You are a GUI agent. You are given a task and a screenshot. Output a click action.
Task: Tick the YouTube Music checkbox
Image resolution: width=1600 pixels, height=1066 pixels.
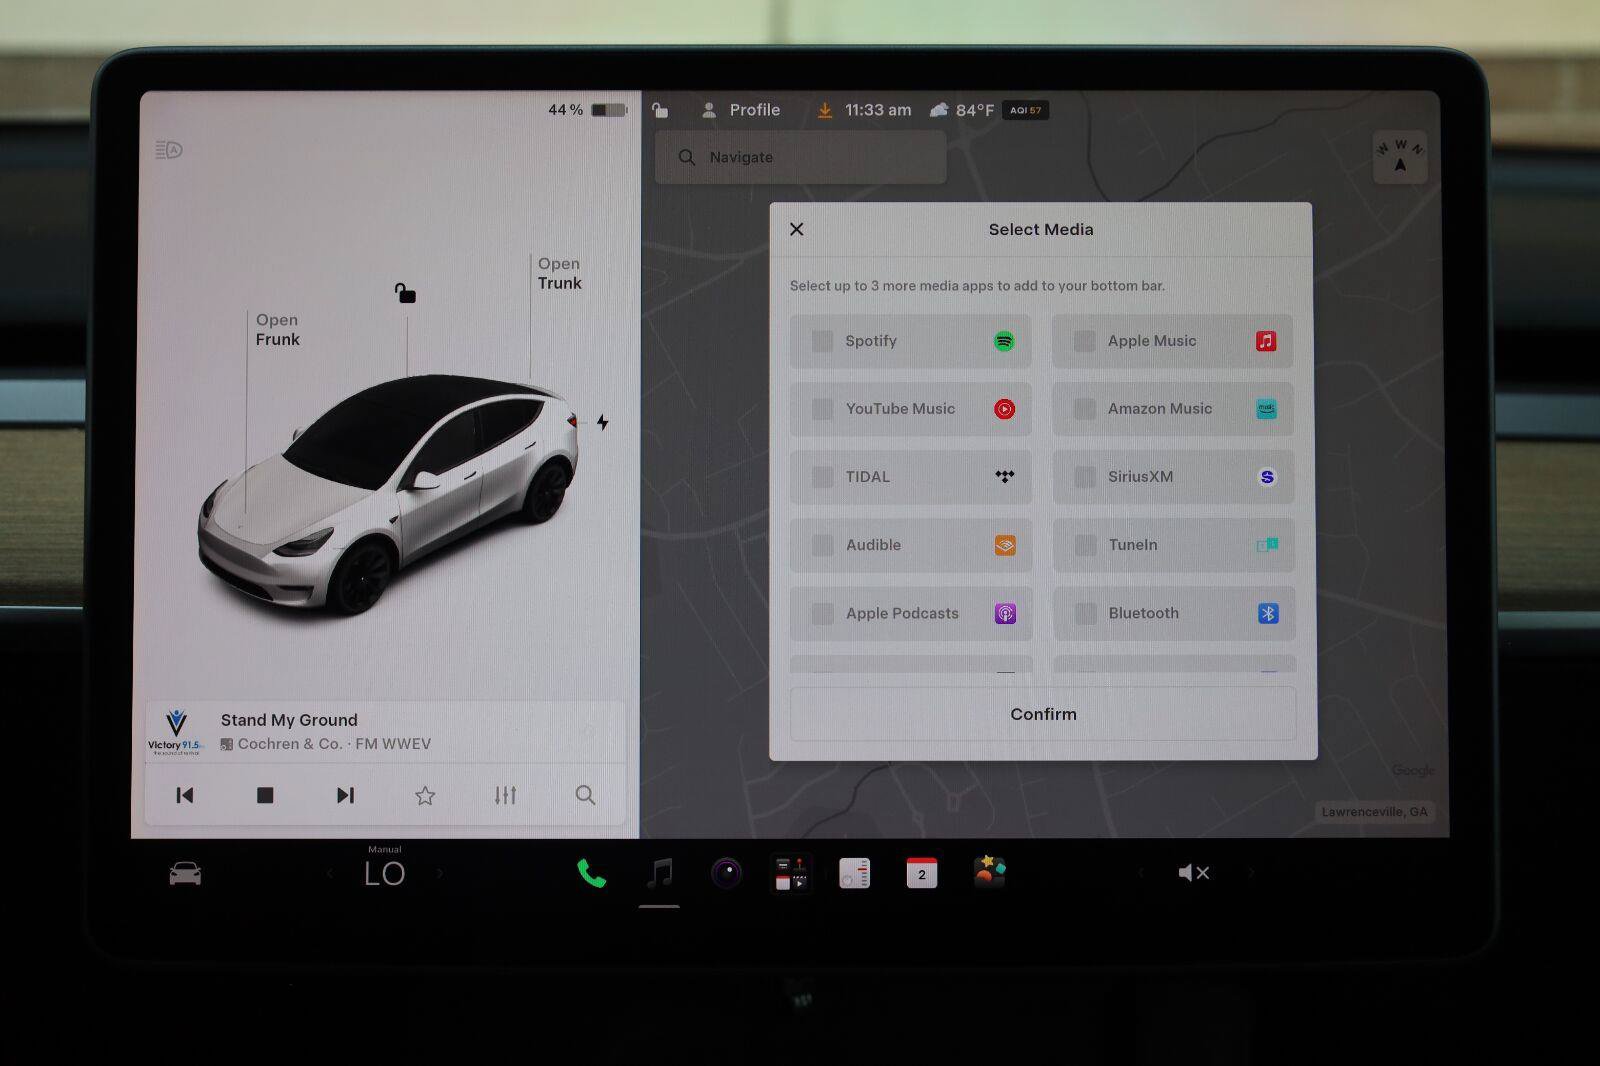click(822, 409)
